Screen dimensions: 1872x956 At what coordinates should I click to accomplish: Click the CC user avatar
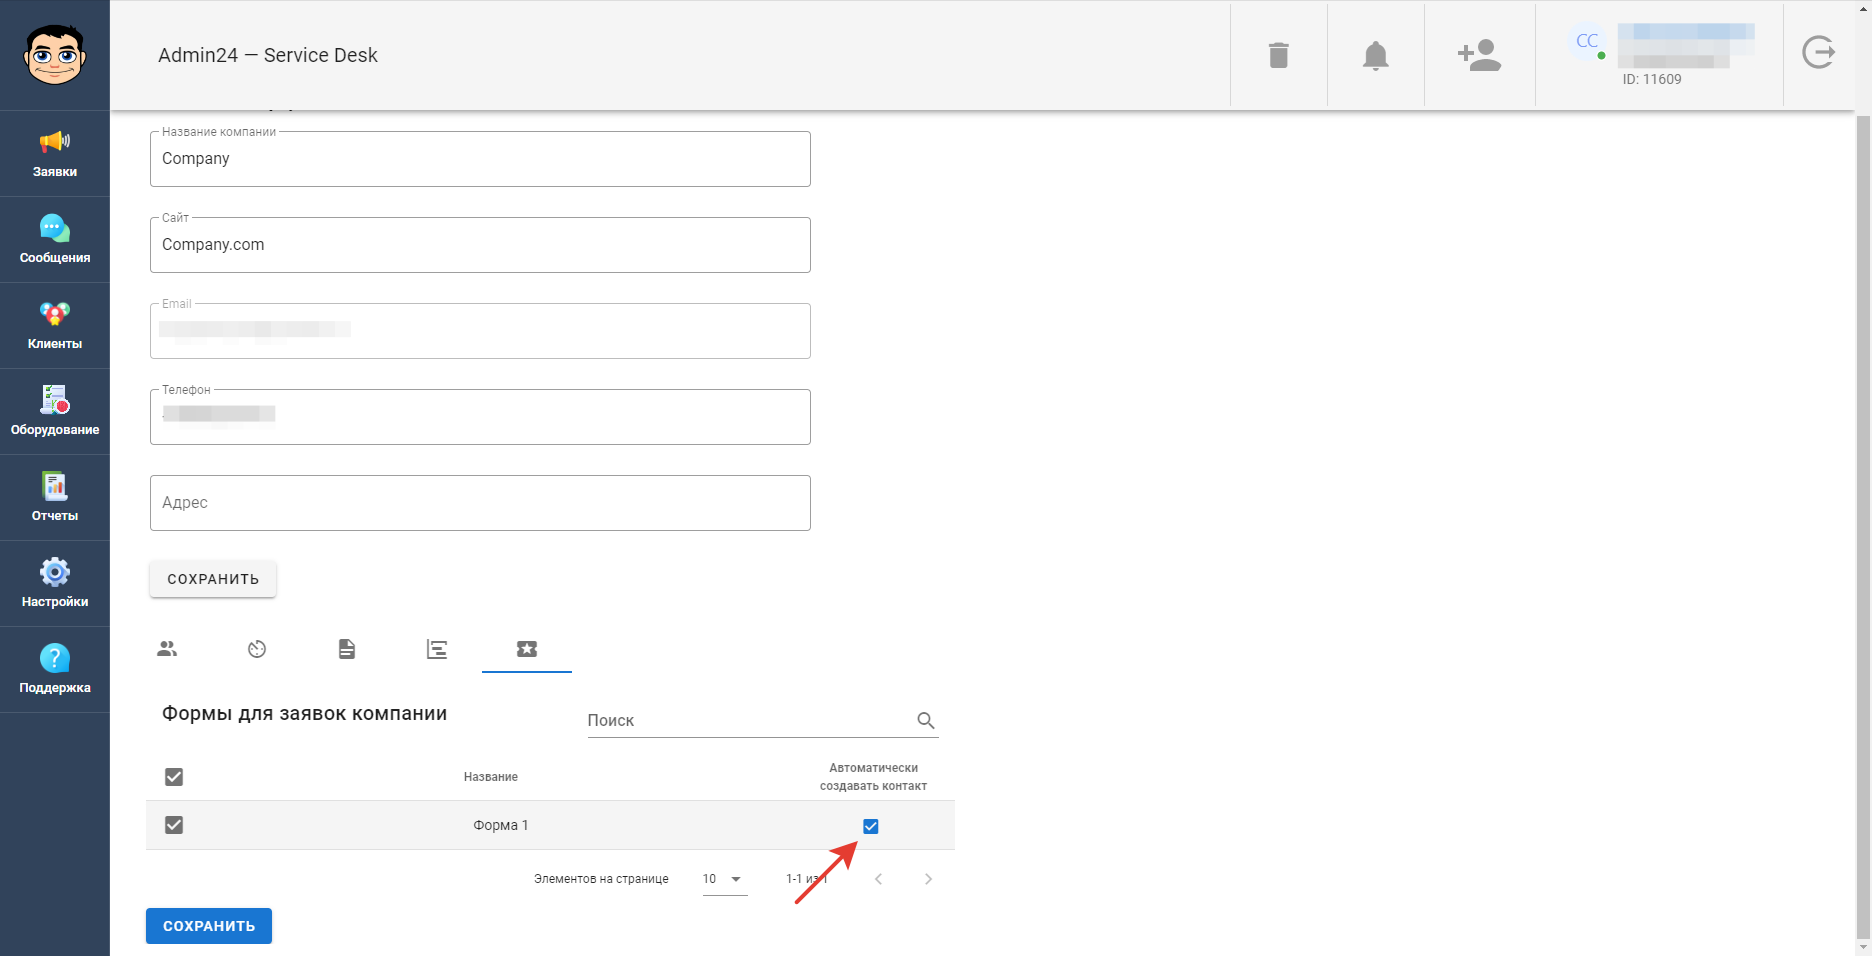[1587, 41]
